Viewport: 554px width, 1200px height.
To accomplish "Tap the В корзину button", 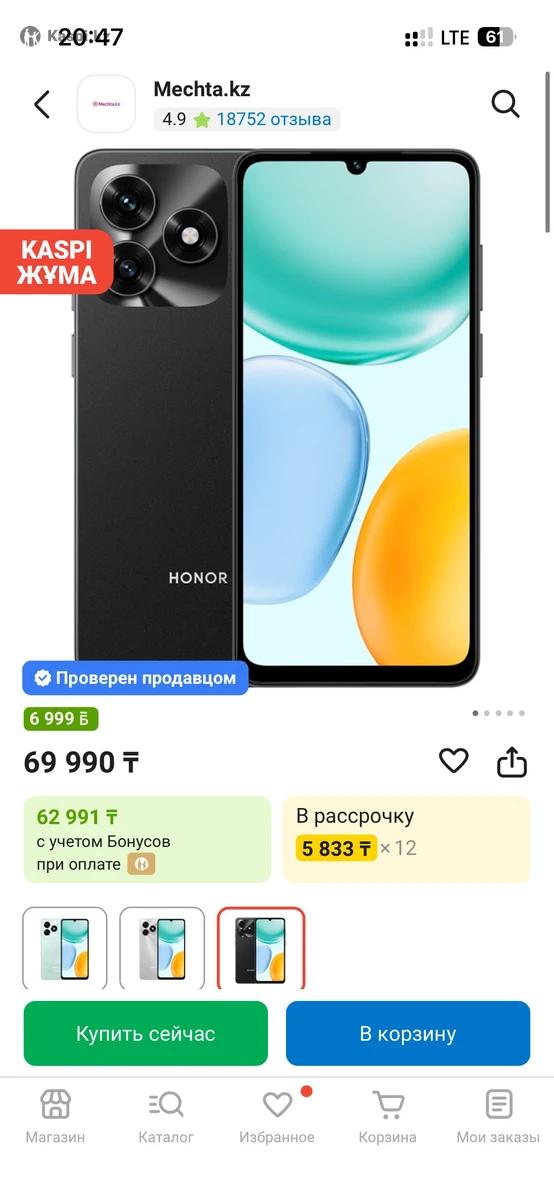I will [408, 1033].
